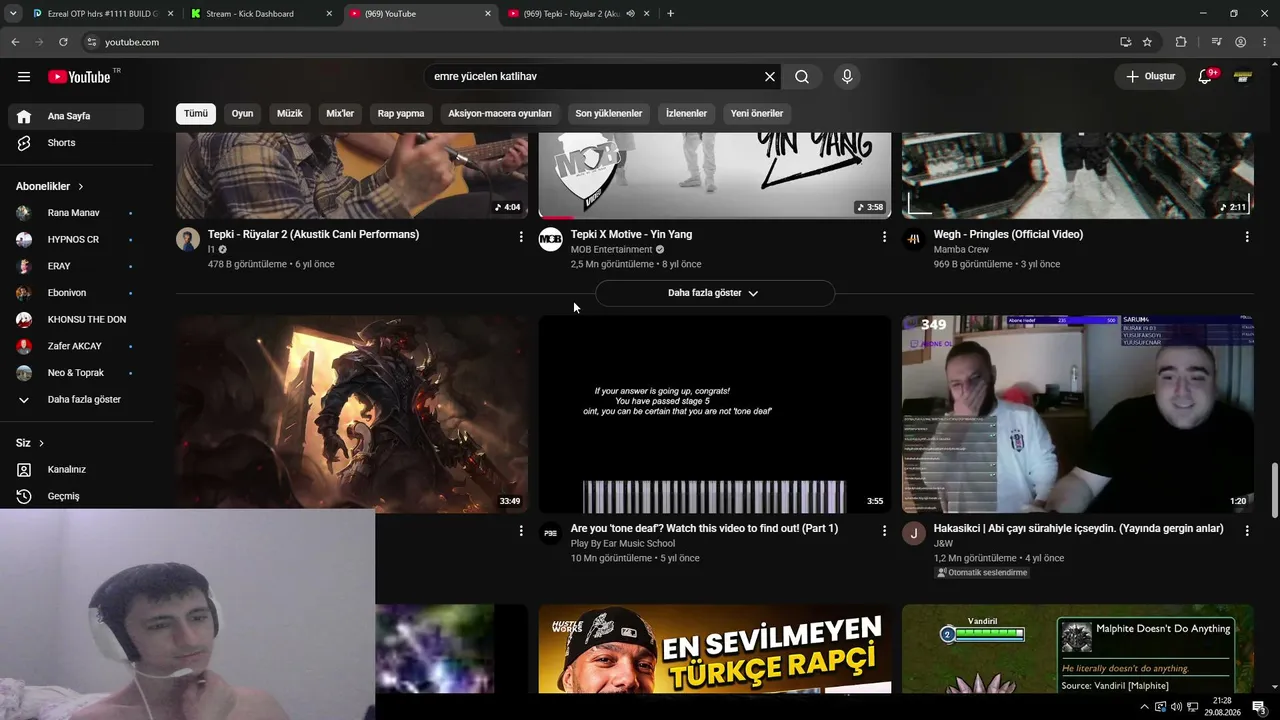Open the Tepki - Rüyalar 2 video title

313,235
